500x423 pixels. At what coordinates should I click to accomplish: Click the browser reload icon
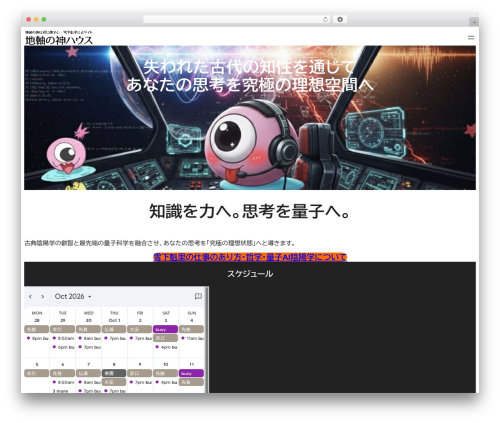pos(325,20)
